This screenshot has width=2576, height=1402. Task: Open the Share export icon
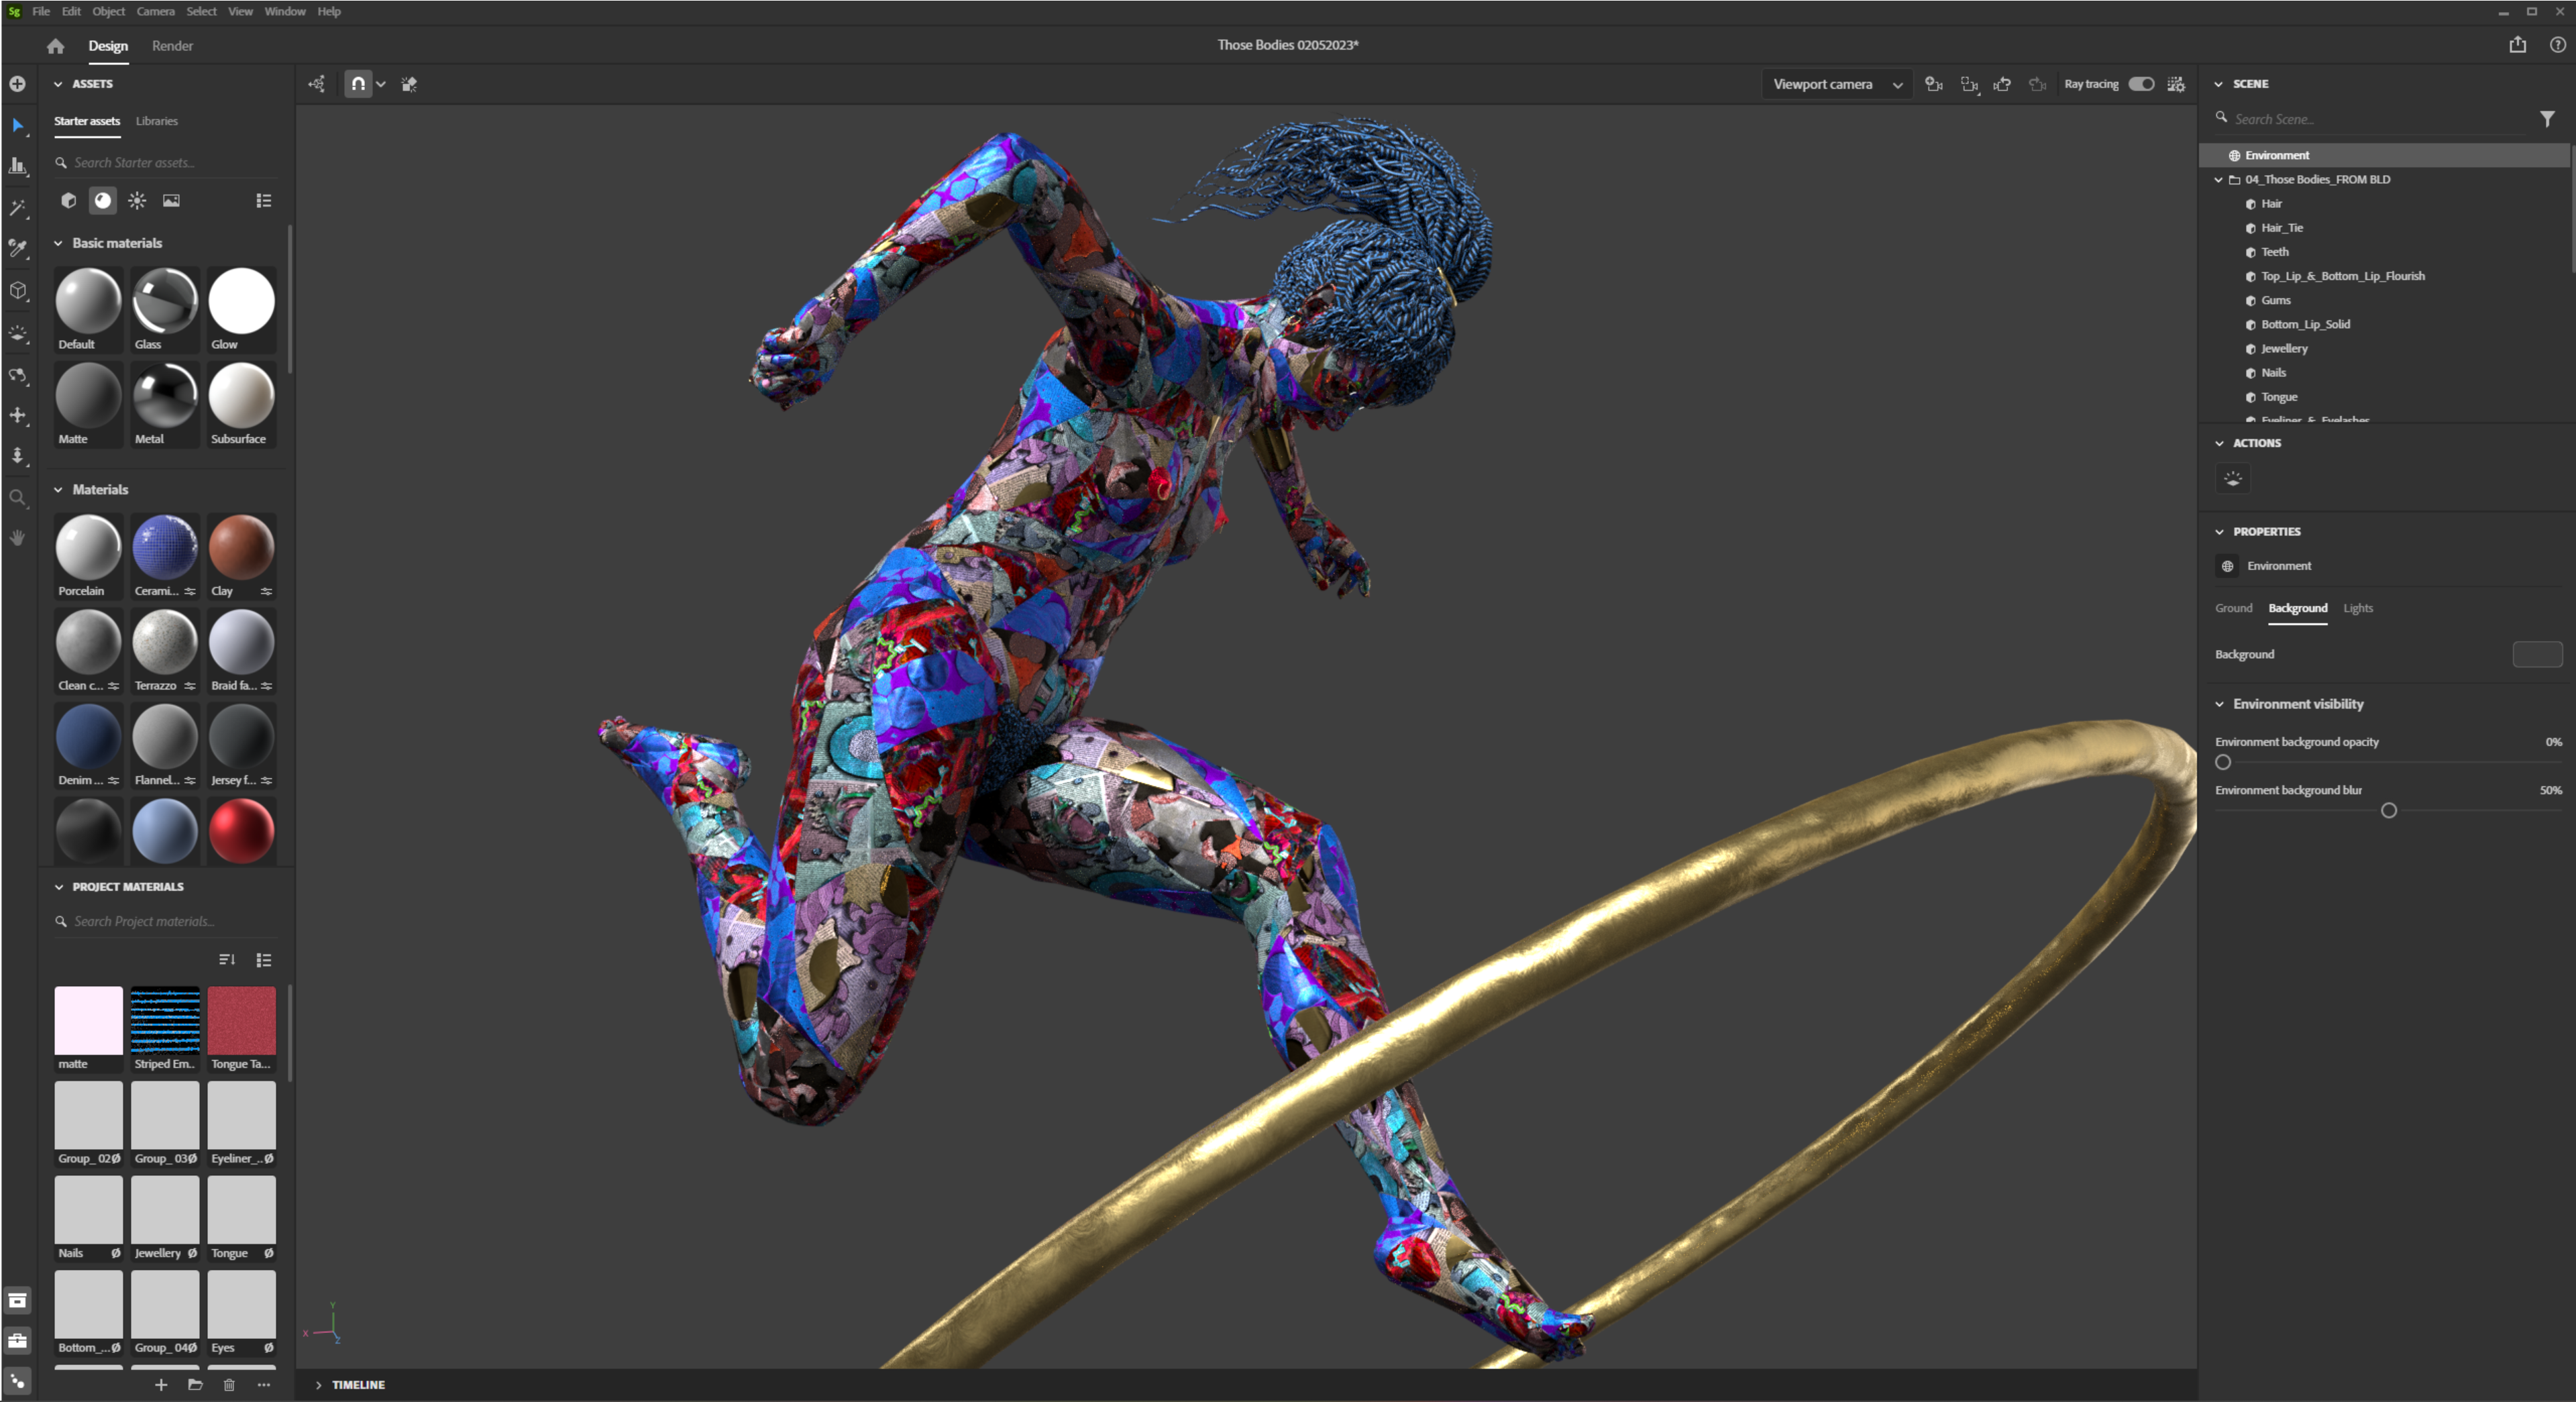pos(2518,45)
